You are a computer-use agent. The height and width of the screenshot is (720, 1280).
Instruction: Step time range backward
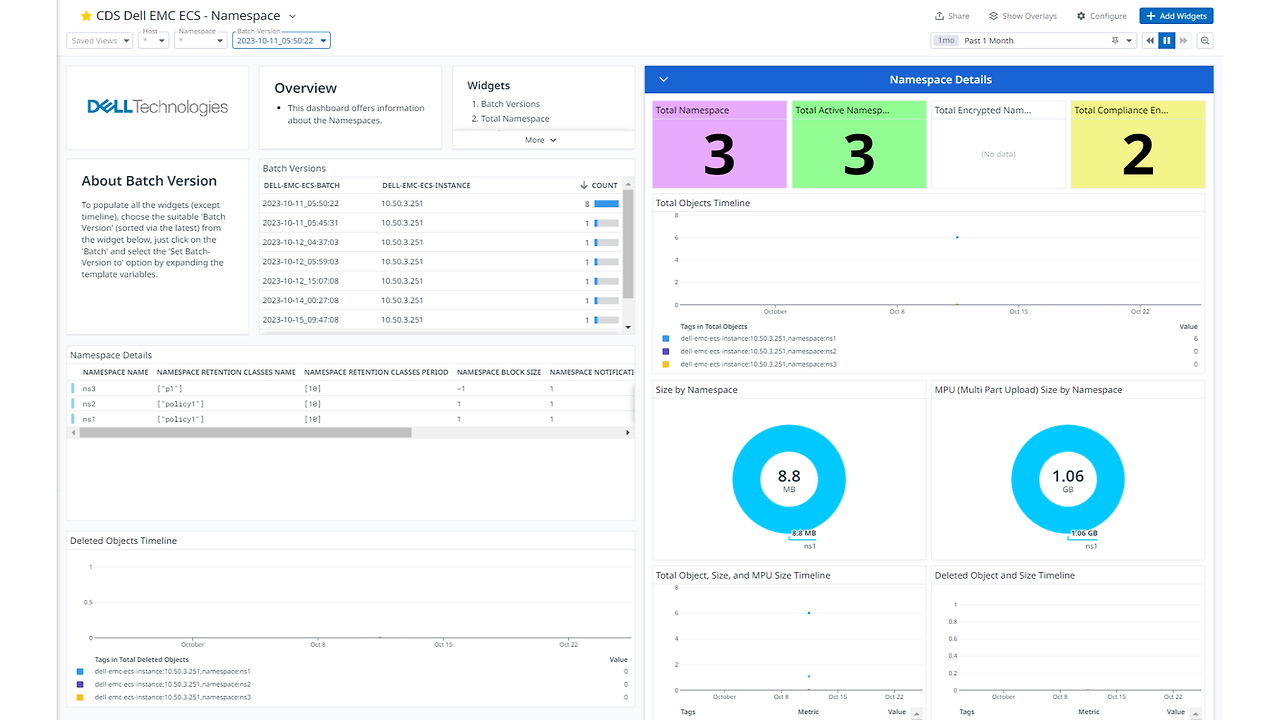click(1150, 41)
